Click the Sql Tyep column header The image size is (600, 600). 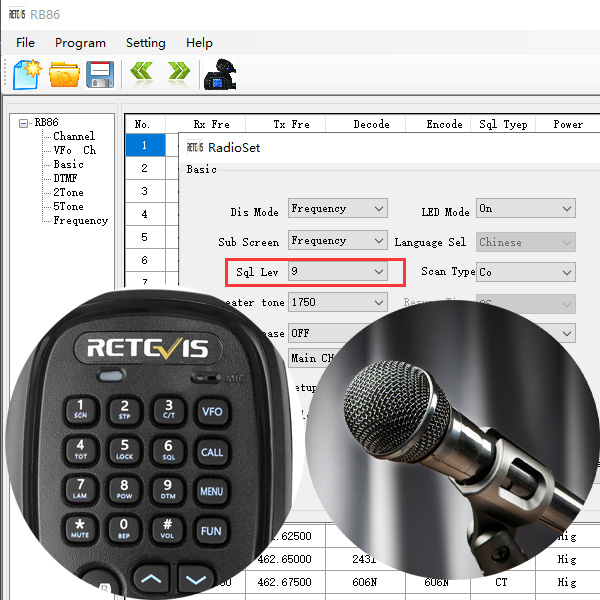click(503, 124)
